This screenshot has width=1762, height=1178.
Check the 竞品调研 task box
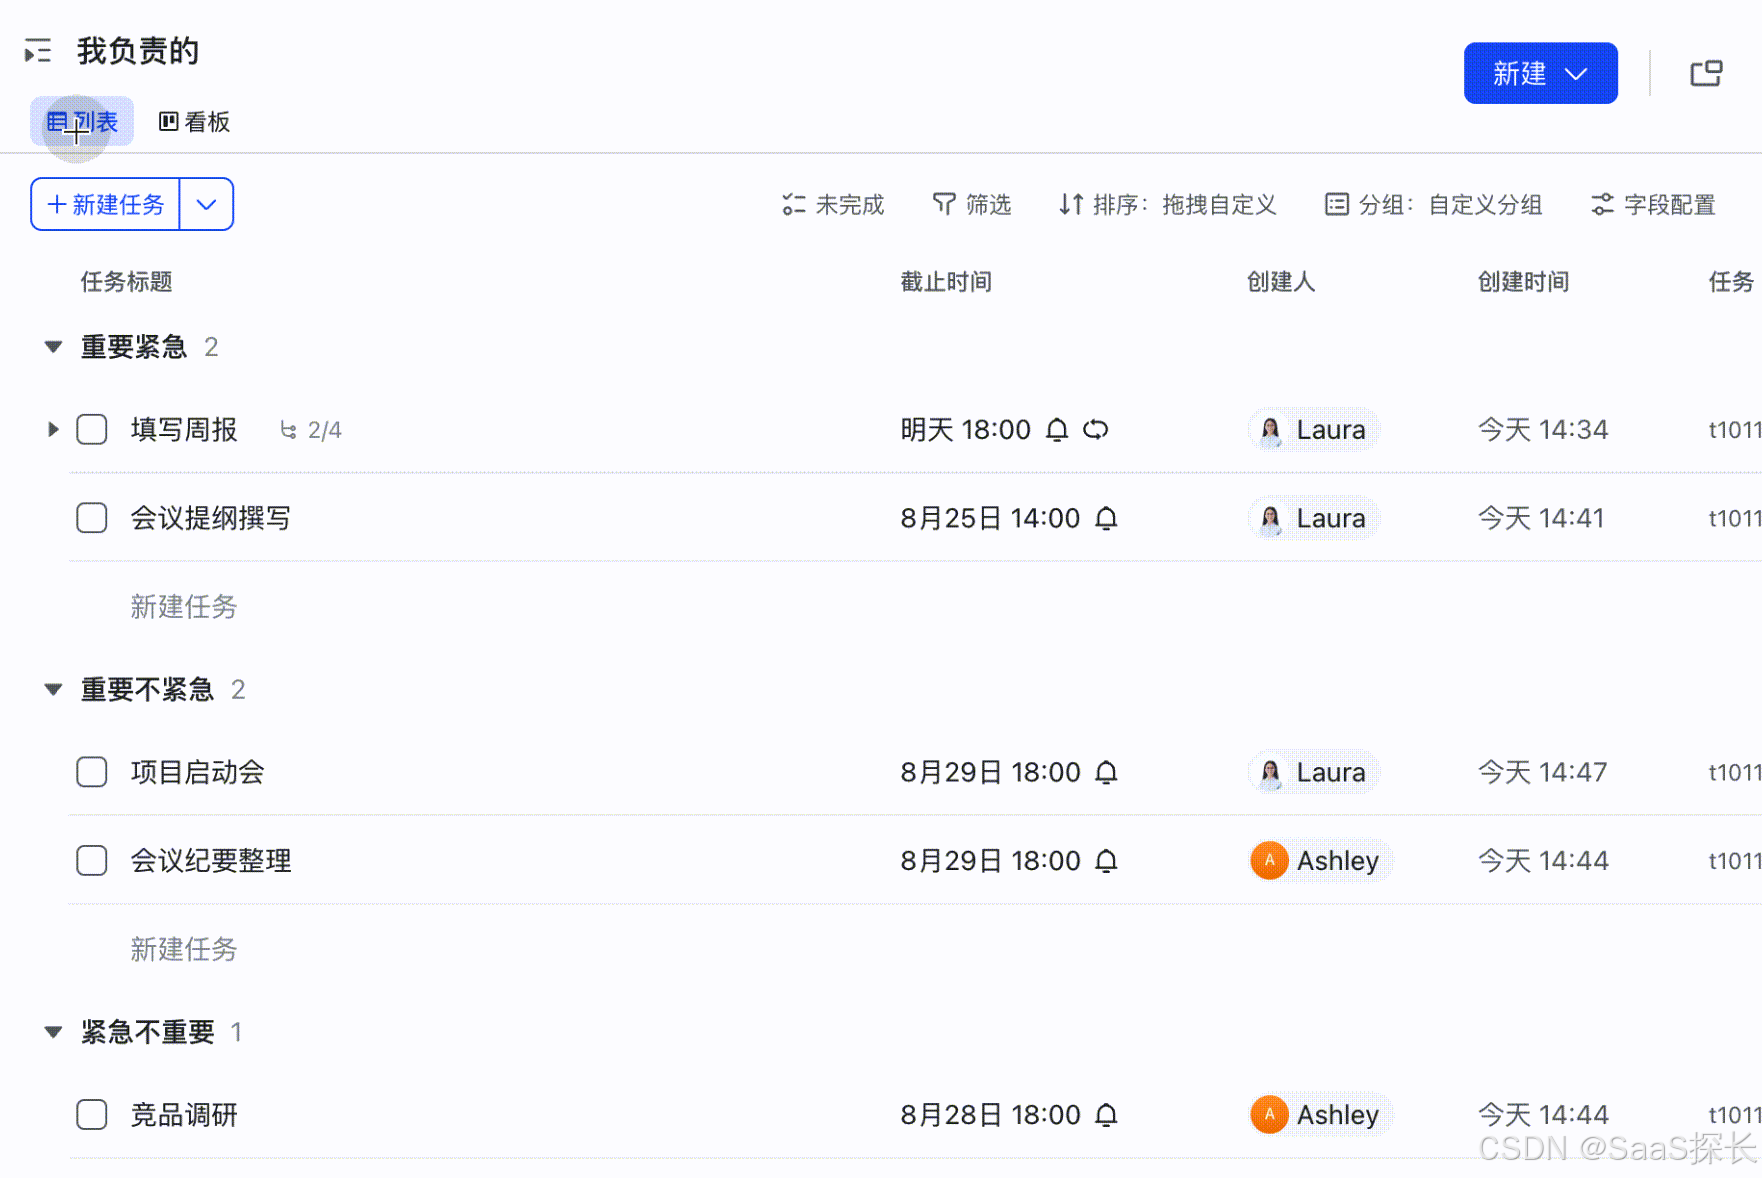[92, 1115]
